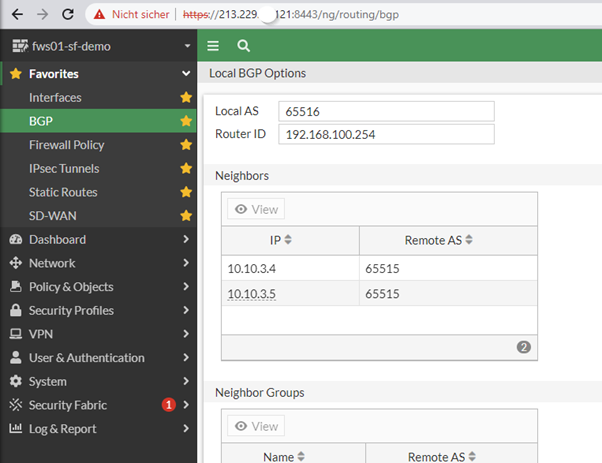Click the browser address bar URL
This screenshot has width=602, height=463.
[x=291, y=15]
